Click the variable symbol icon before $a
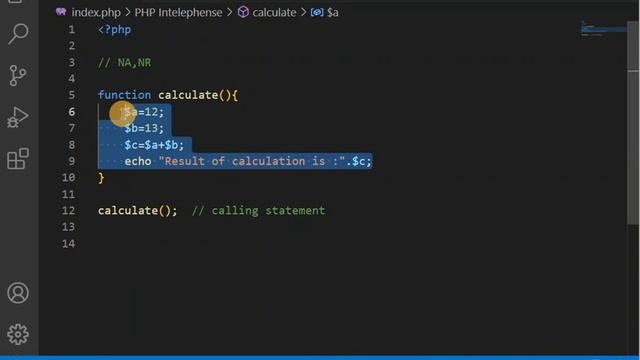Image resolution: width=640 pixels, height=360 pixels. (317, 13)
